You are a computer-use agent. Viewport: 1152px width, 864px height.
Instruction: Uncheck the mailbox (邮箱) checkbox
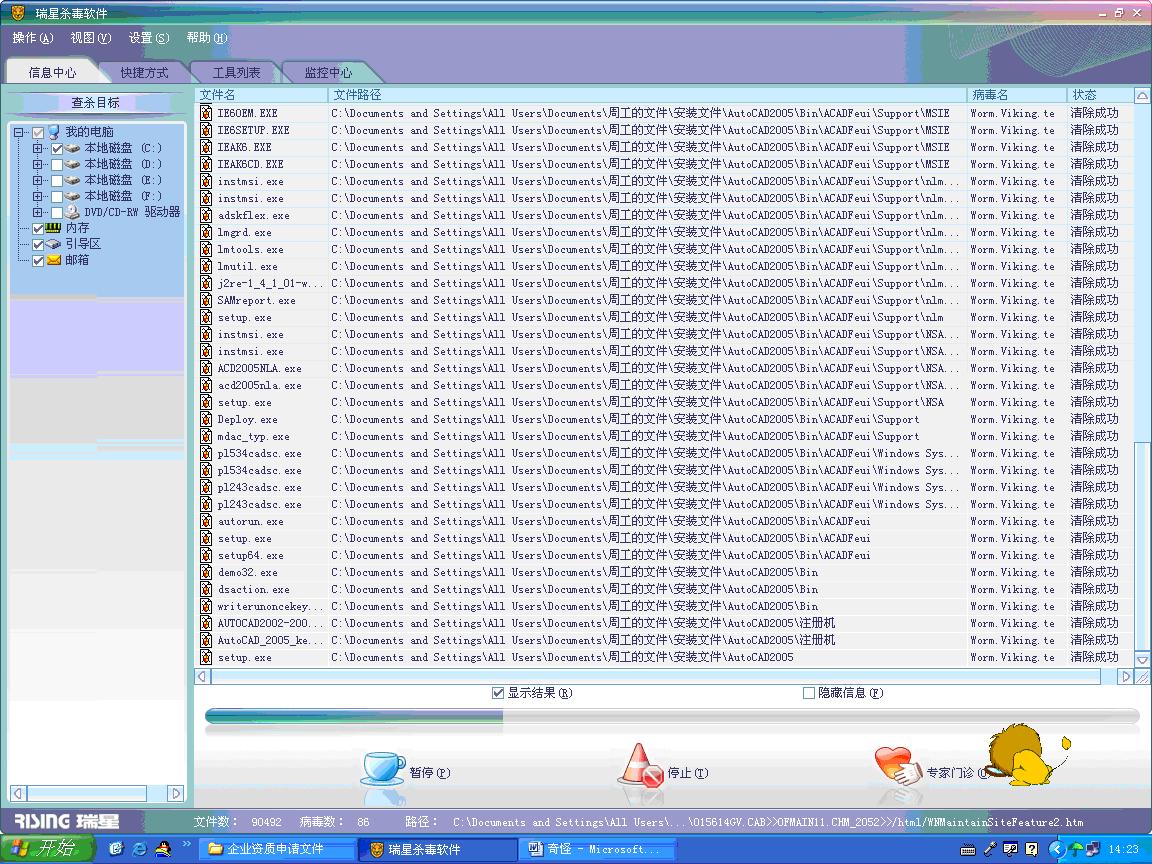point(38,261)
